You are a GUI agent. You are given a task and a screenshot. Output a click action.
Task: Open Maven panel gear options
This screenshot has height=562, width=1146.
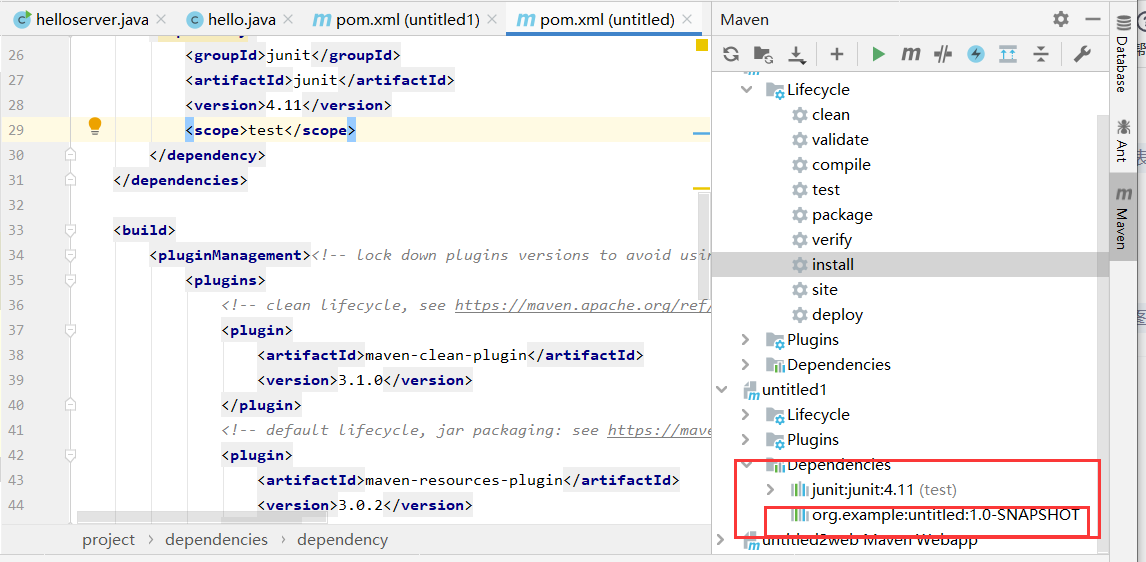pyautogui.click(x=1061, y=20)
